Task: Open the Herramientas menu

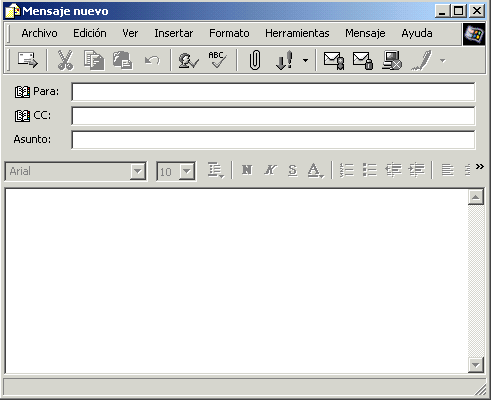Action: click(x=297, y=33)
